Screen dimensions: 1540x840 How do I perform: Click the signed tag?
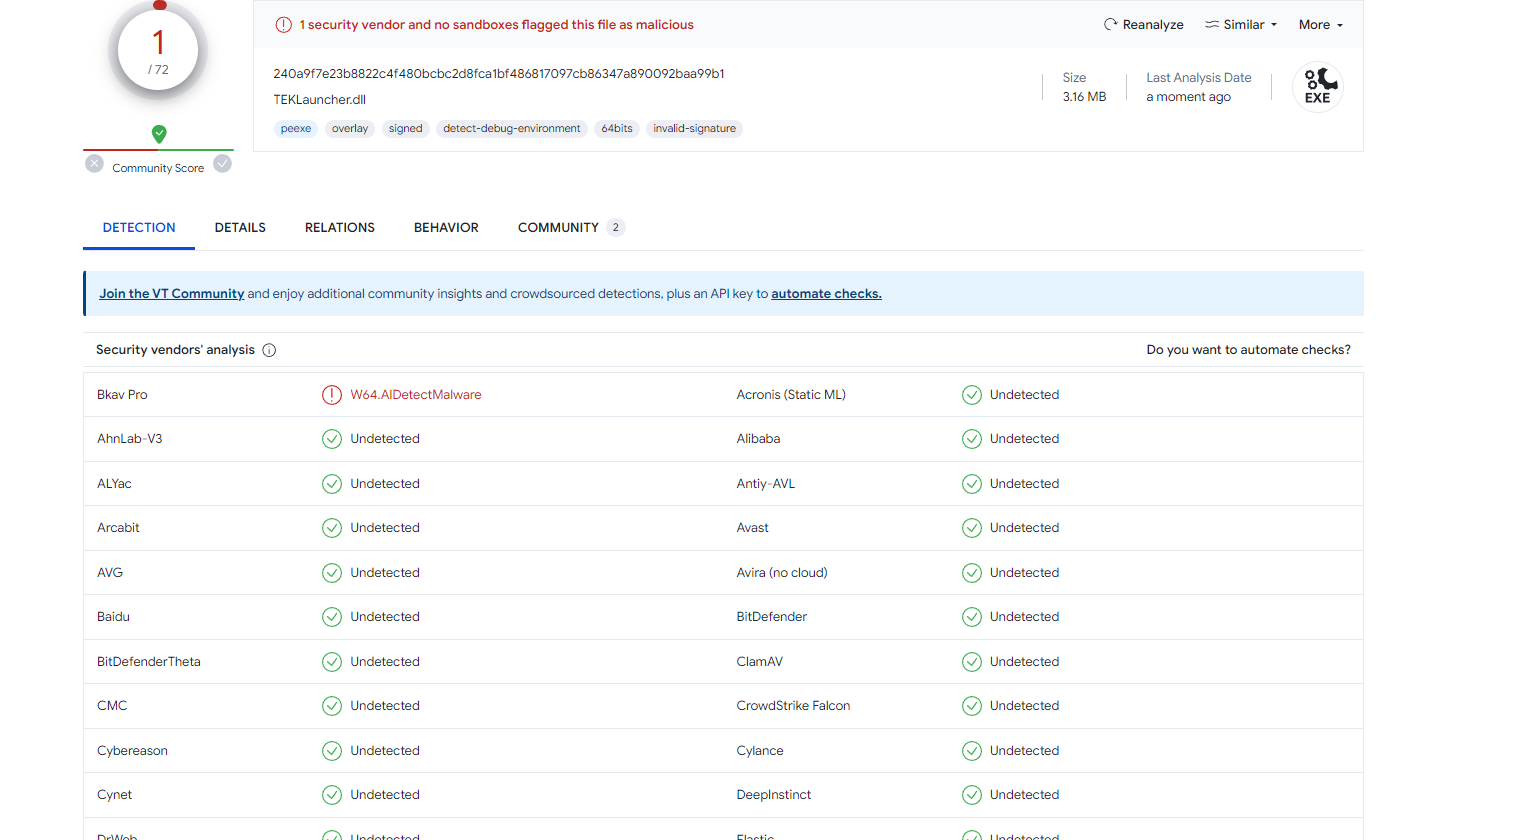tap(405, 129)
